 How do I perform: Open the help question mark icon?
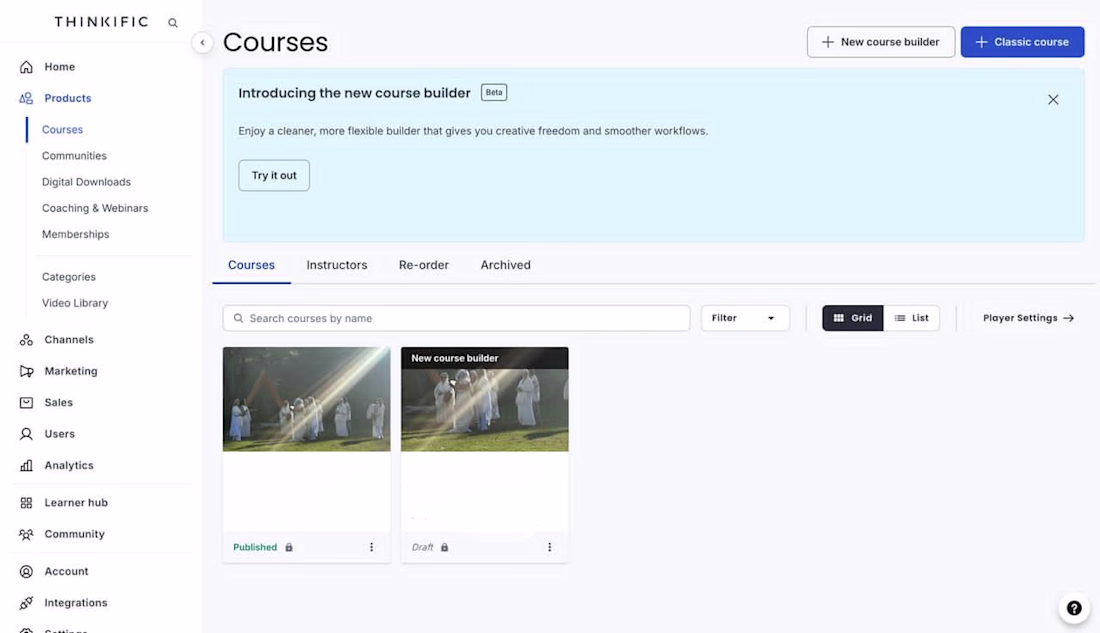tap(1074, 608)
